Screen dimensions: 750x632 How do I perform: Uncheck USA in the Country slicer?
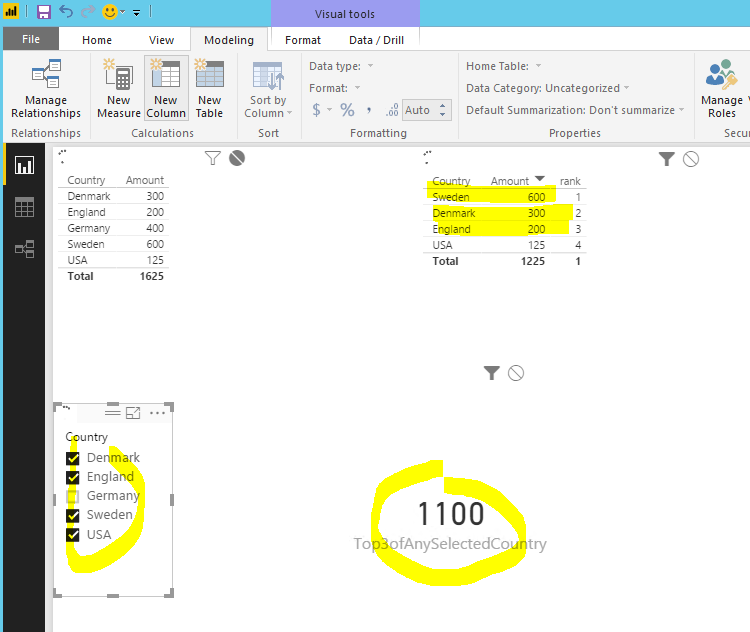click(73, 535)
